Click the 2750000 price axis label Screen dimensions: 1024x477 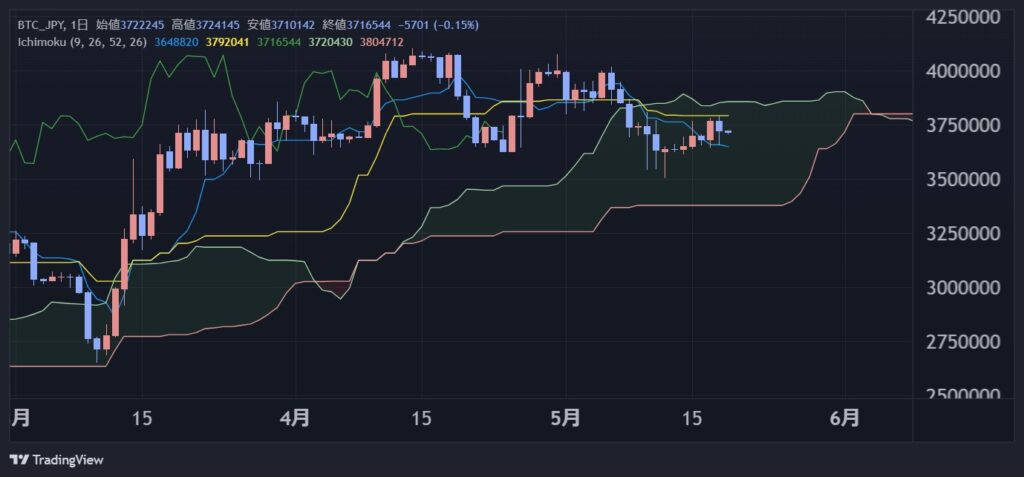[963, 342]
